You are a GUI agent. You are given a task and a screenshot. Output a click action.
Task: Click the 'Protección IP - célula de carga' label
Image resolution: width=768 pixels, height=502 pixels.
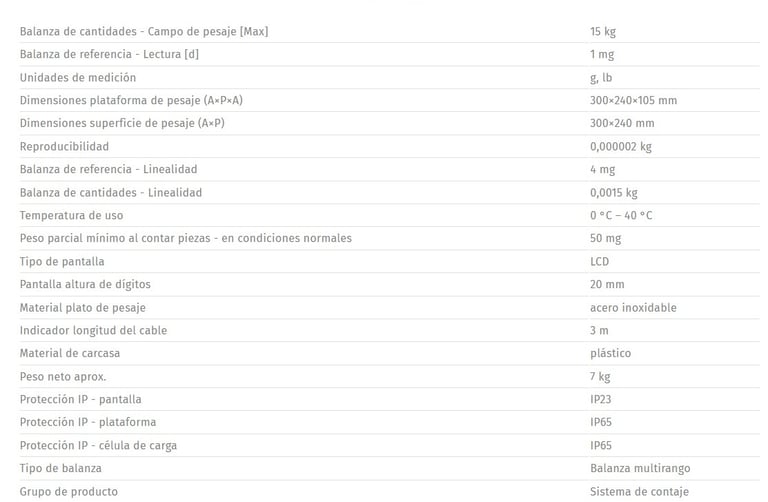pyautogui.click(x=98, y=445)
